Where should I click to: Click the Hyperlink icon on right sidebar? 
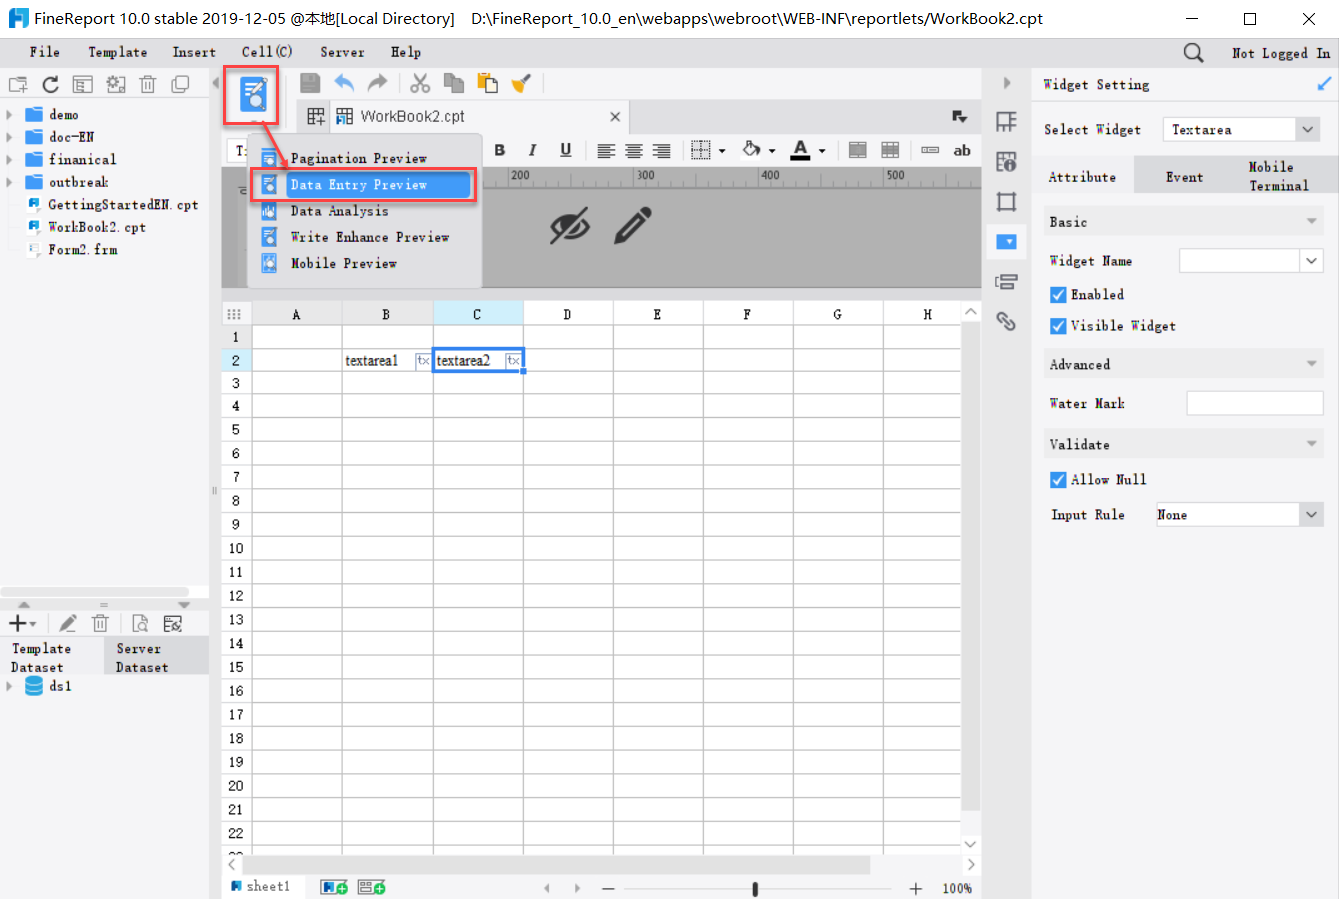(1007, 321)
